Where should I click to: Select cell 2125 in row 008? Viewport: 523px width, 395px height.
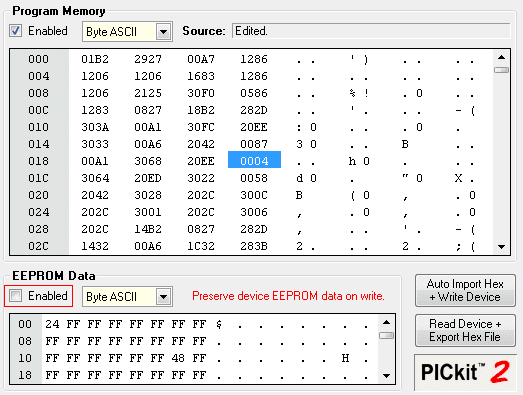pos(148,93)
